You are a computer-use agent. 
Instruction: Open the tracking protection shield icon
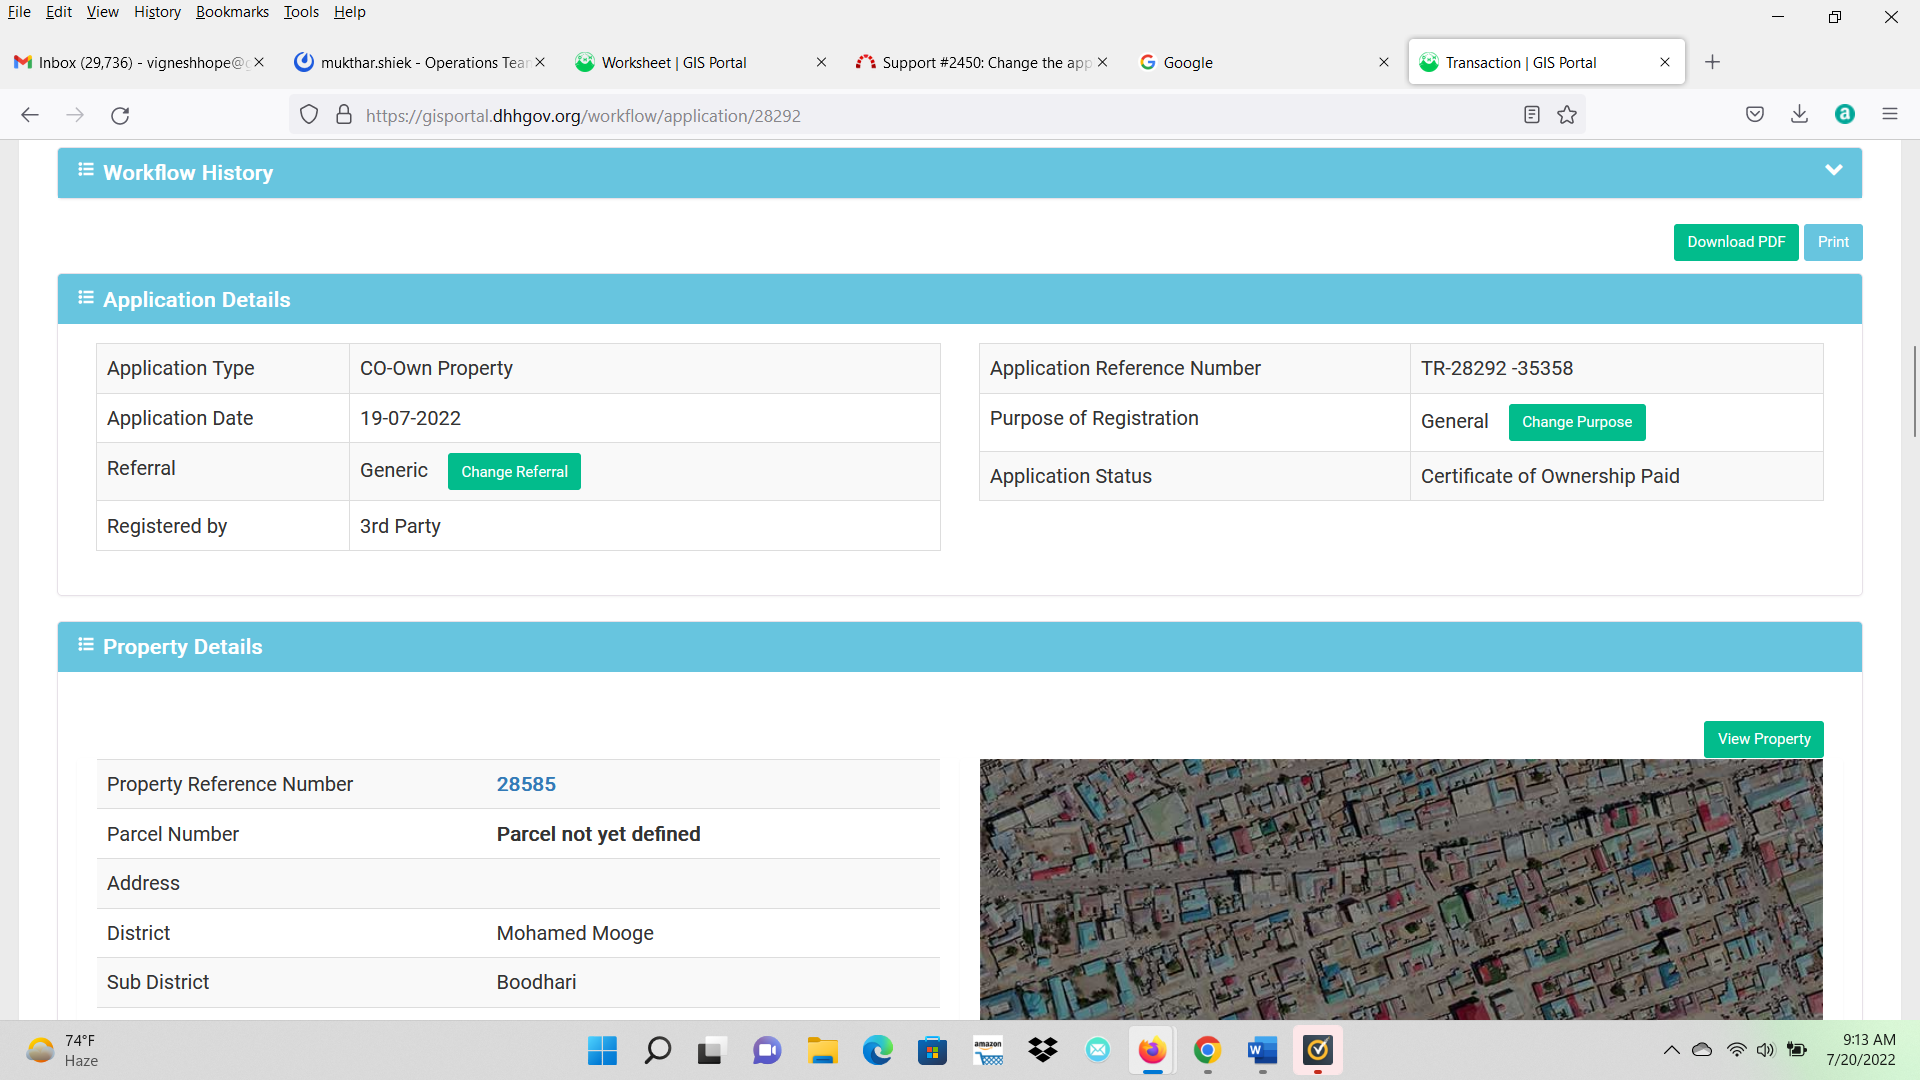click(309, 115)
